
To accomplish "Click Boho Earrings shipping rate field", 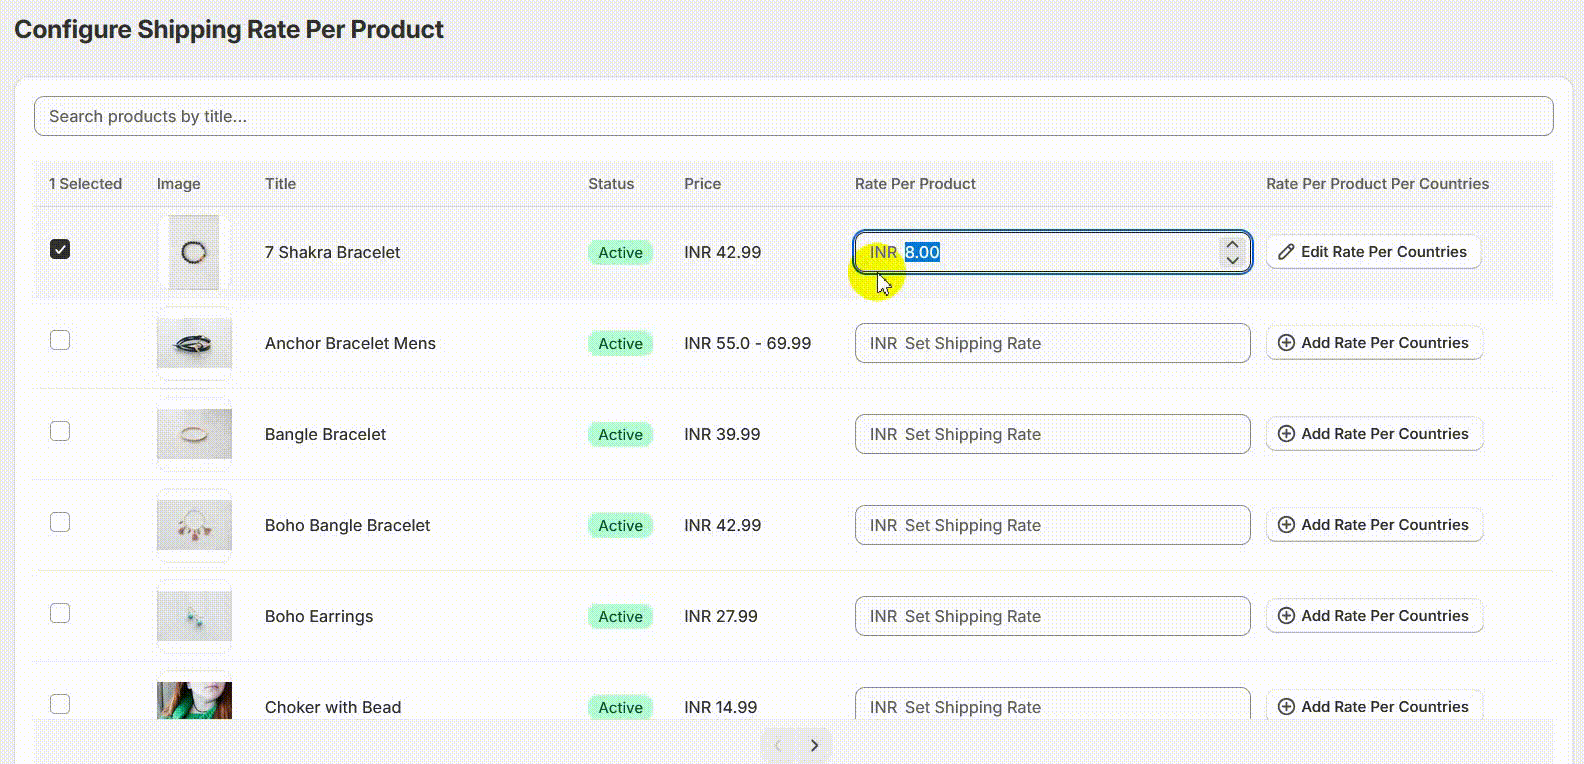I will 1052,616.
